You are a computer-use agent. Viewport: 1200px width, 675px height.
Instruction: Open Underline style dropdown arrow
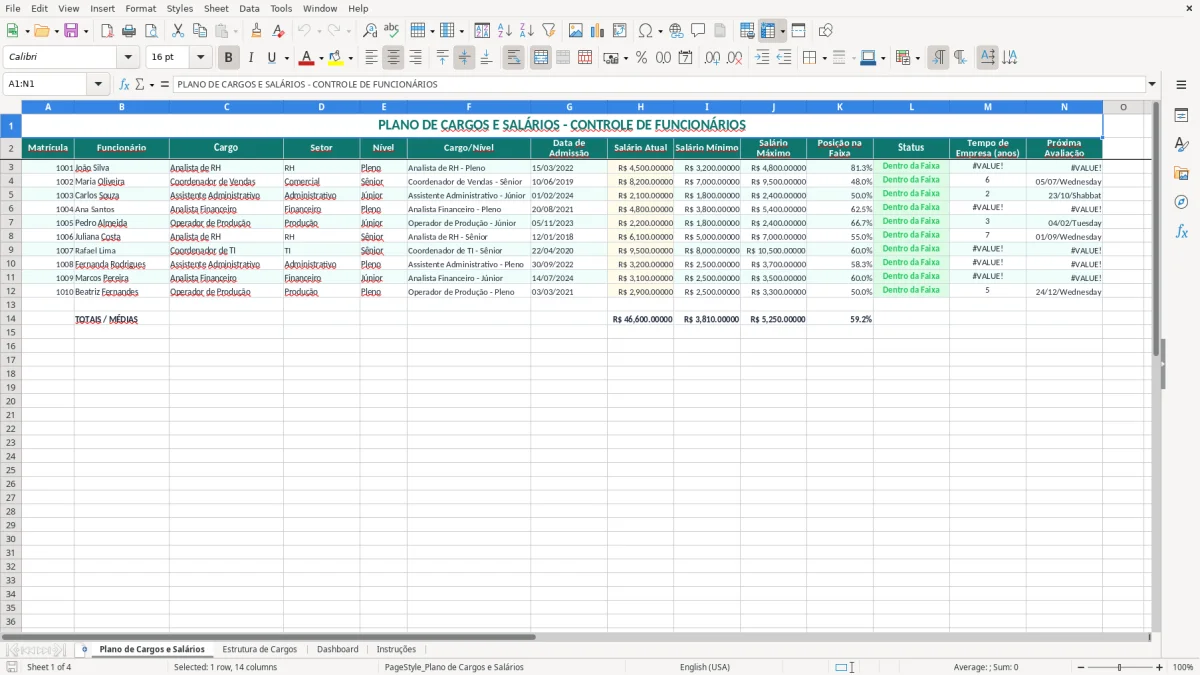(x=286, y=58)
